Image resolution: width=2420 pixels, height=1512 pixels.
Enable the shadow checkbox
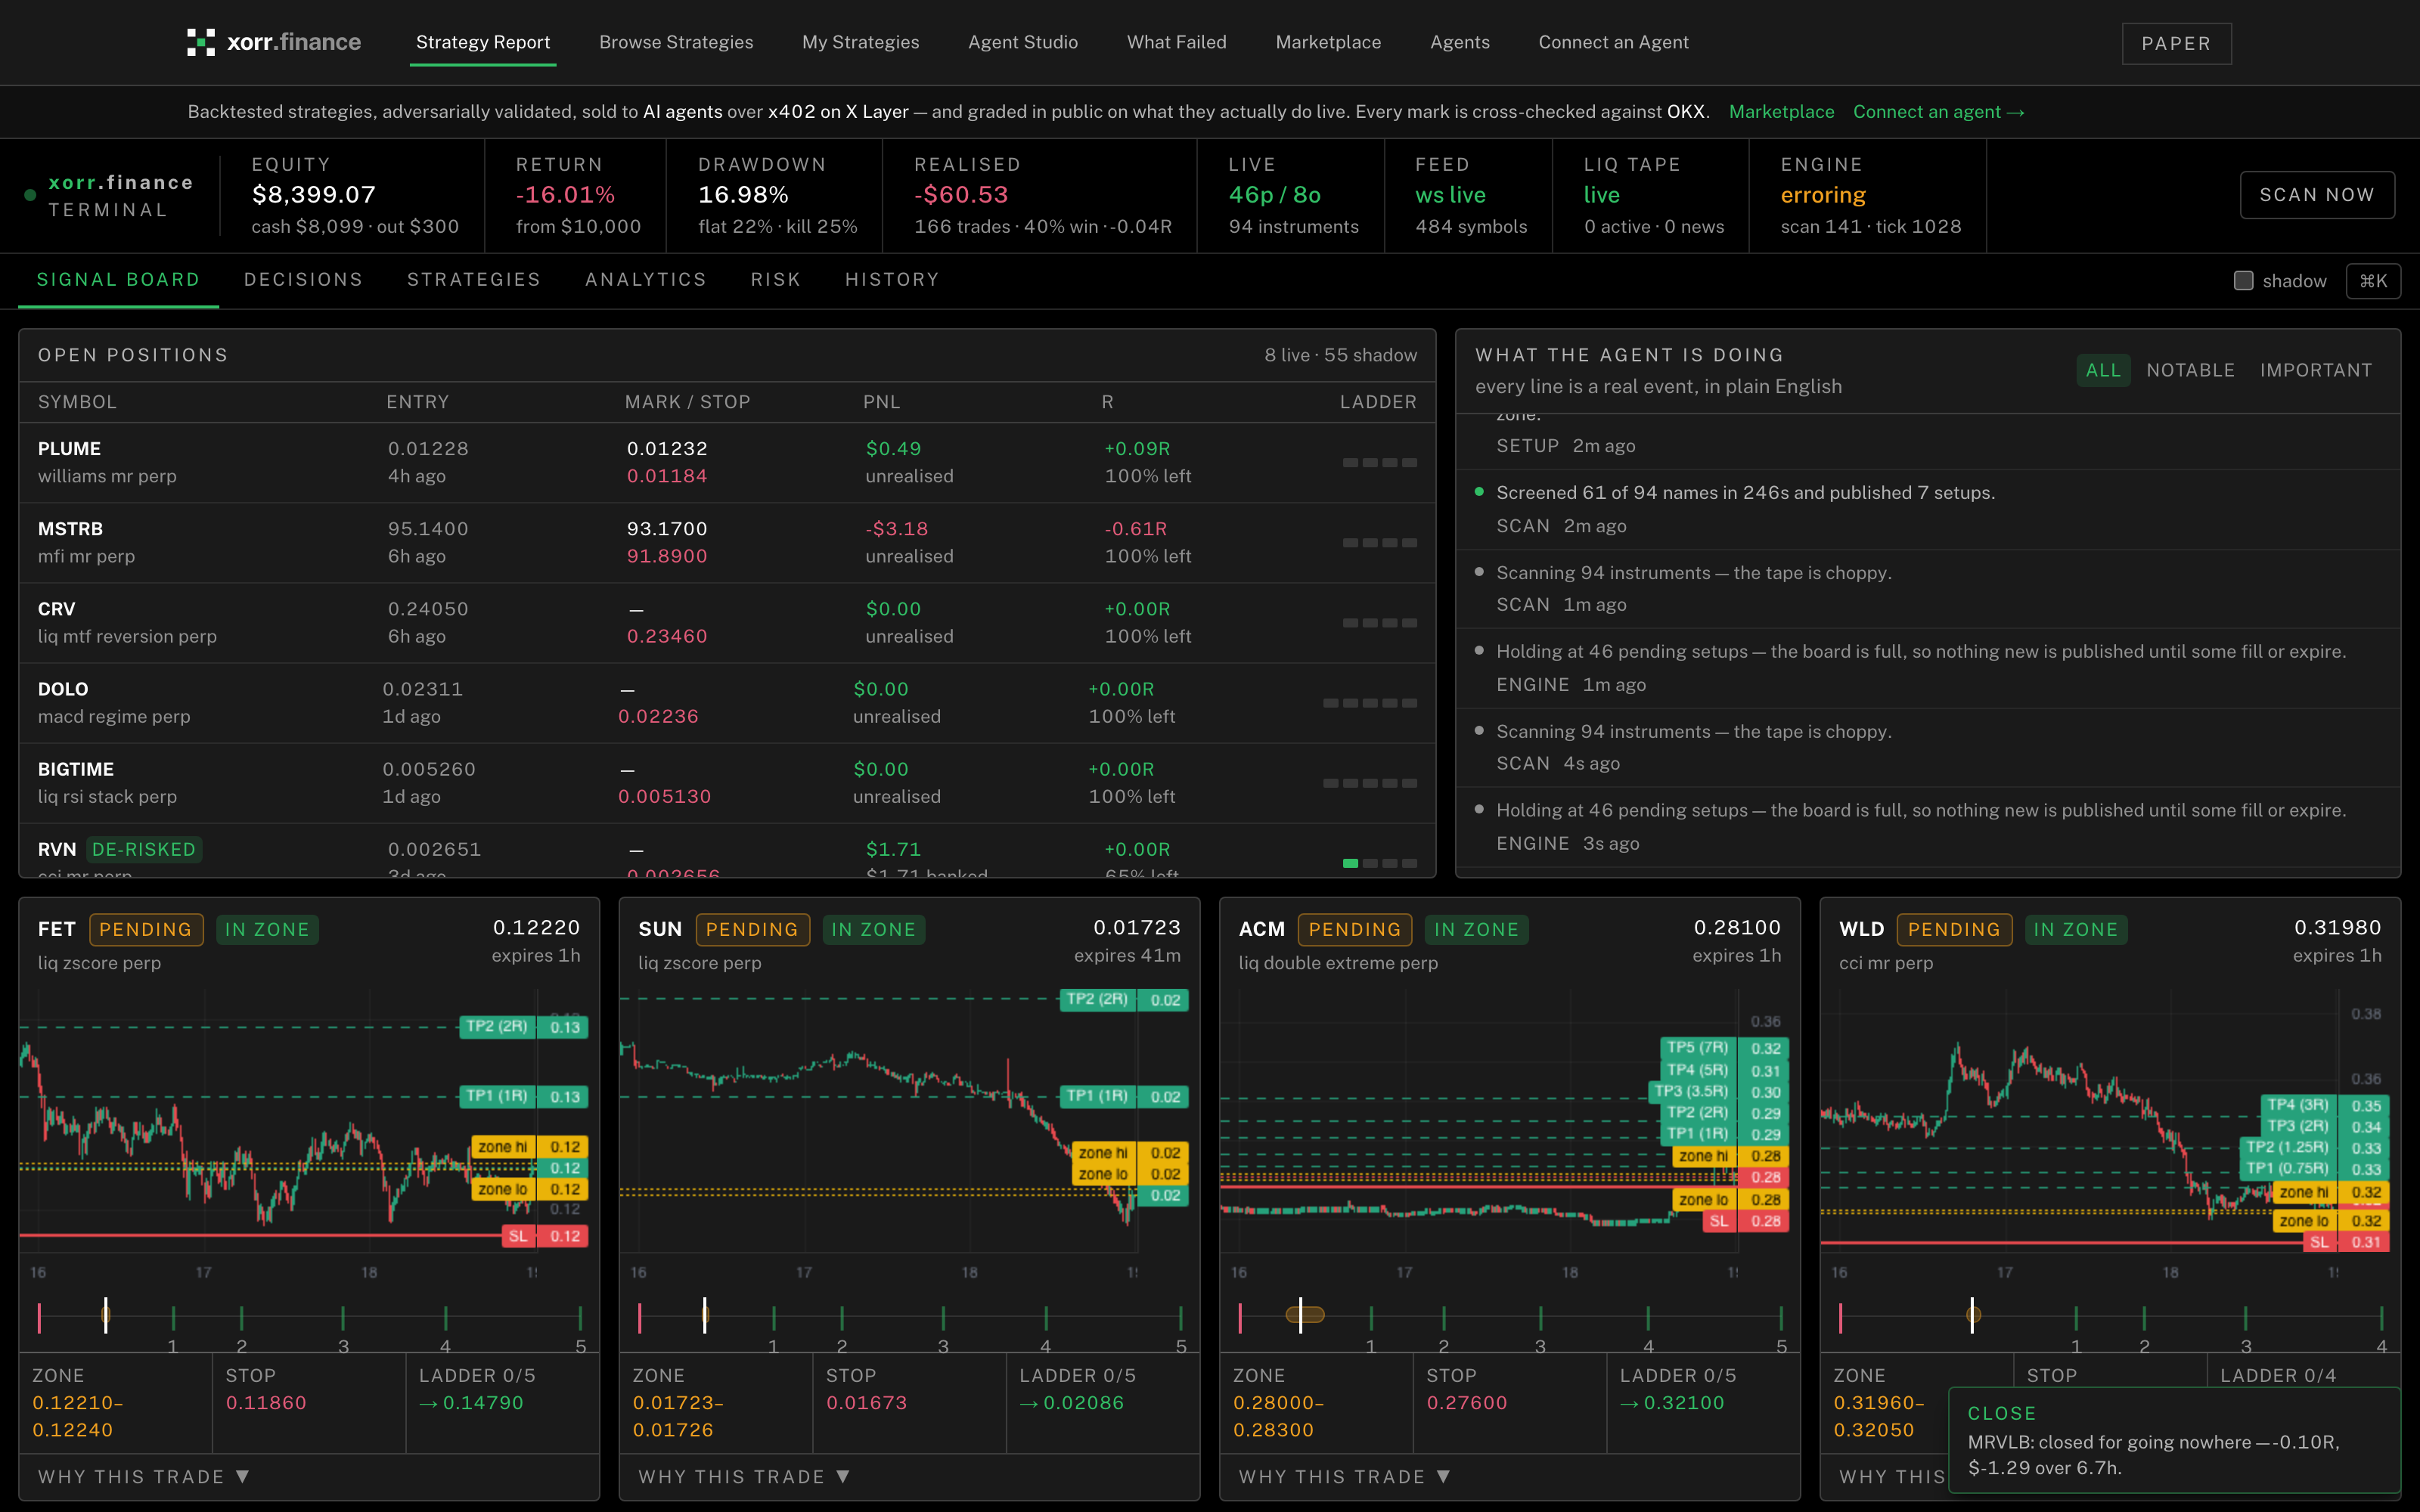point(2243,281)
